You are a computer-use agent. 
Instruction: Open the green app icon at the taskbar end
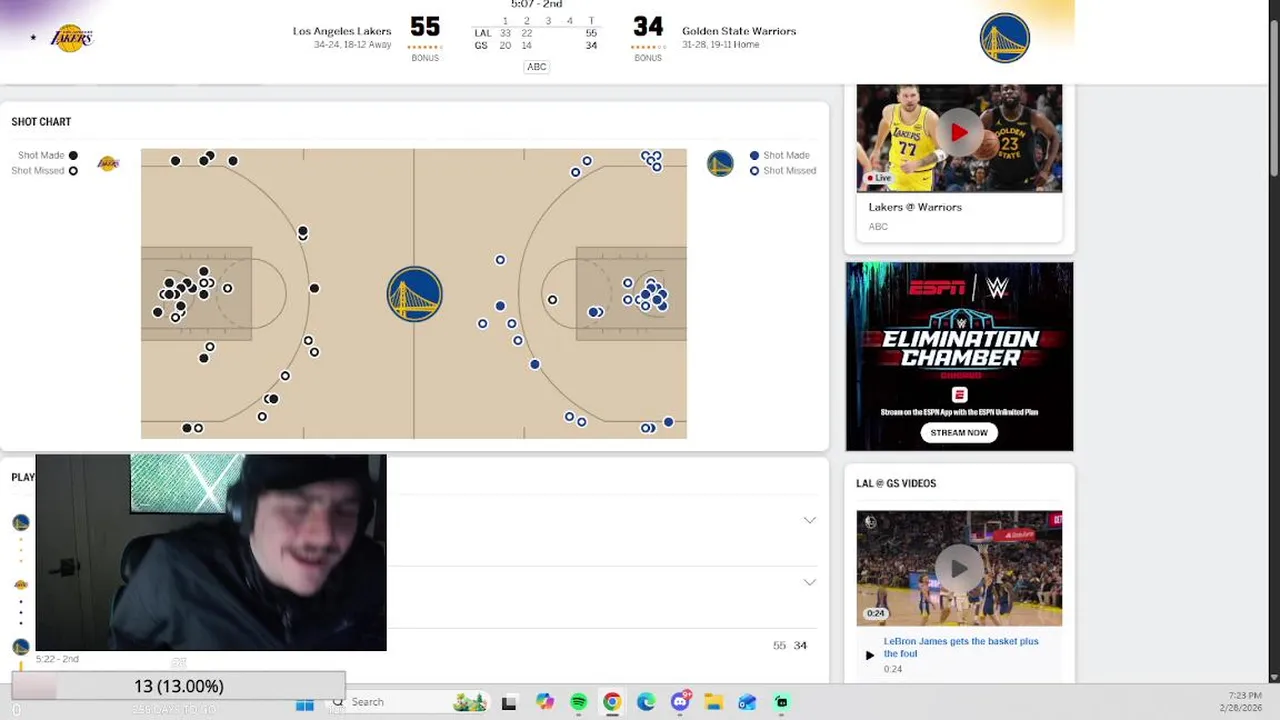781,703
